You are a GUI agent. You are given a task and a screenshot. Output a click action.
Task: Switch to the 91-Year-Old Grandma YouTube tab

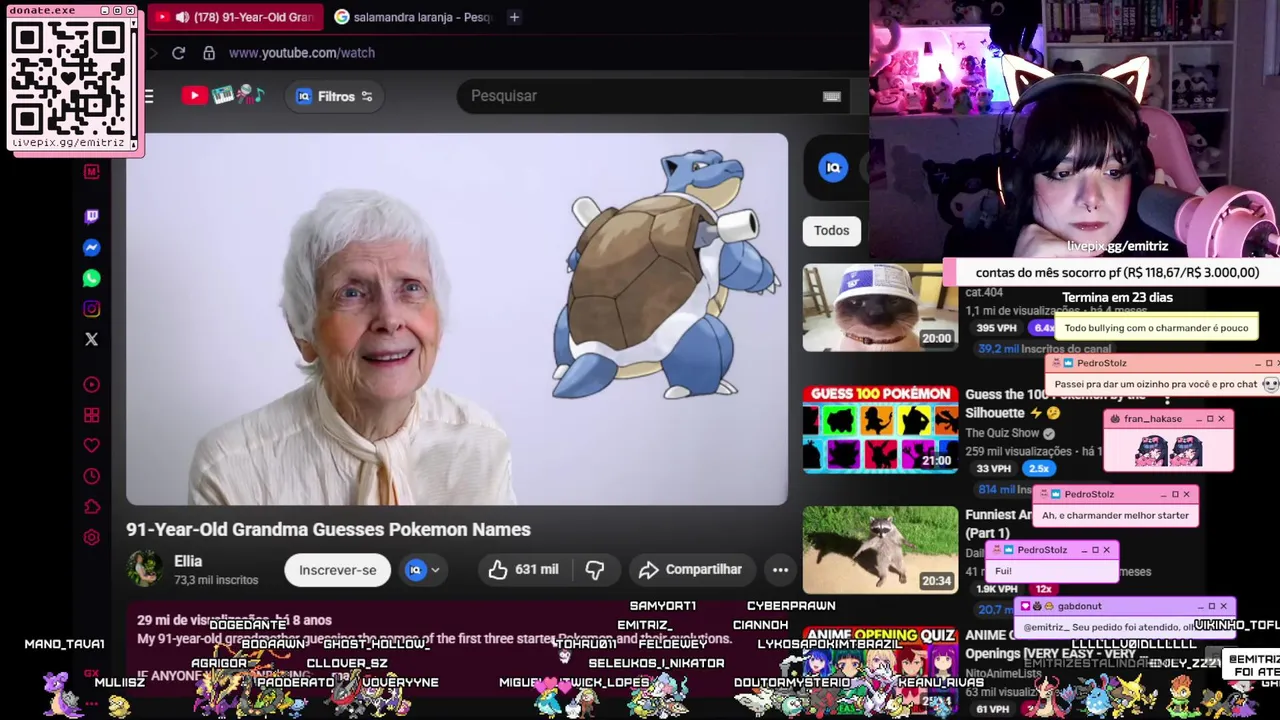click(237, 17)
